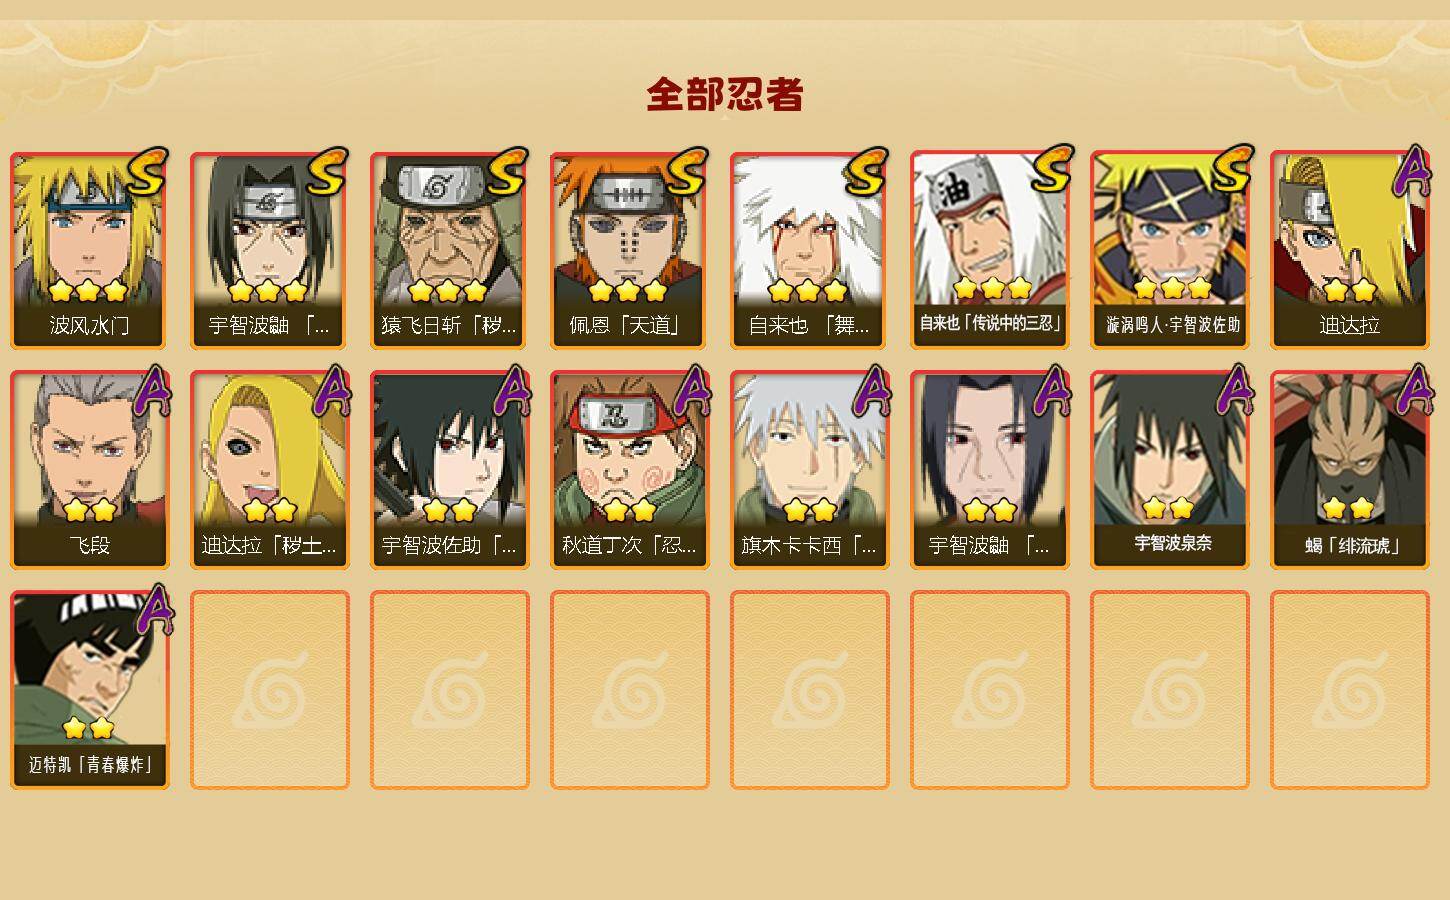This screenshot has width=1450, height=900.
Task: Open the 佩恩「天道」 character card
Action: pos(630,250)
